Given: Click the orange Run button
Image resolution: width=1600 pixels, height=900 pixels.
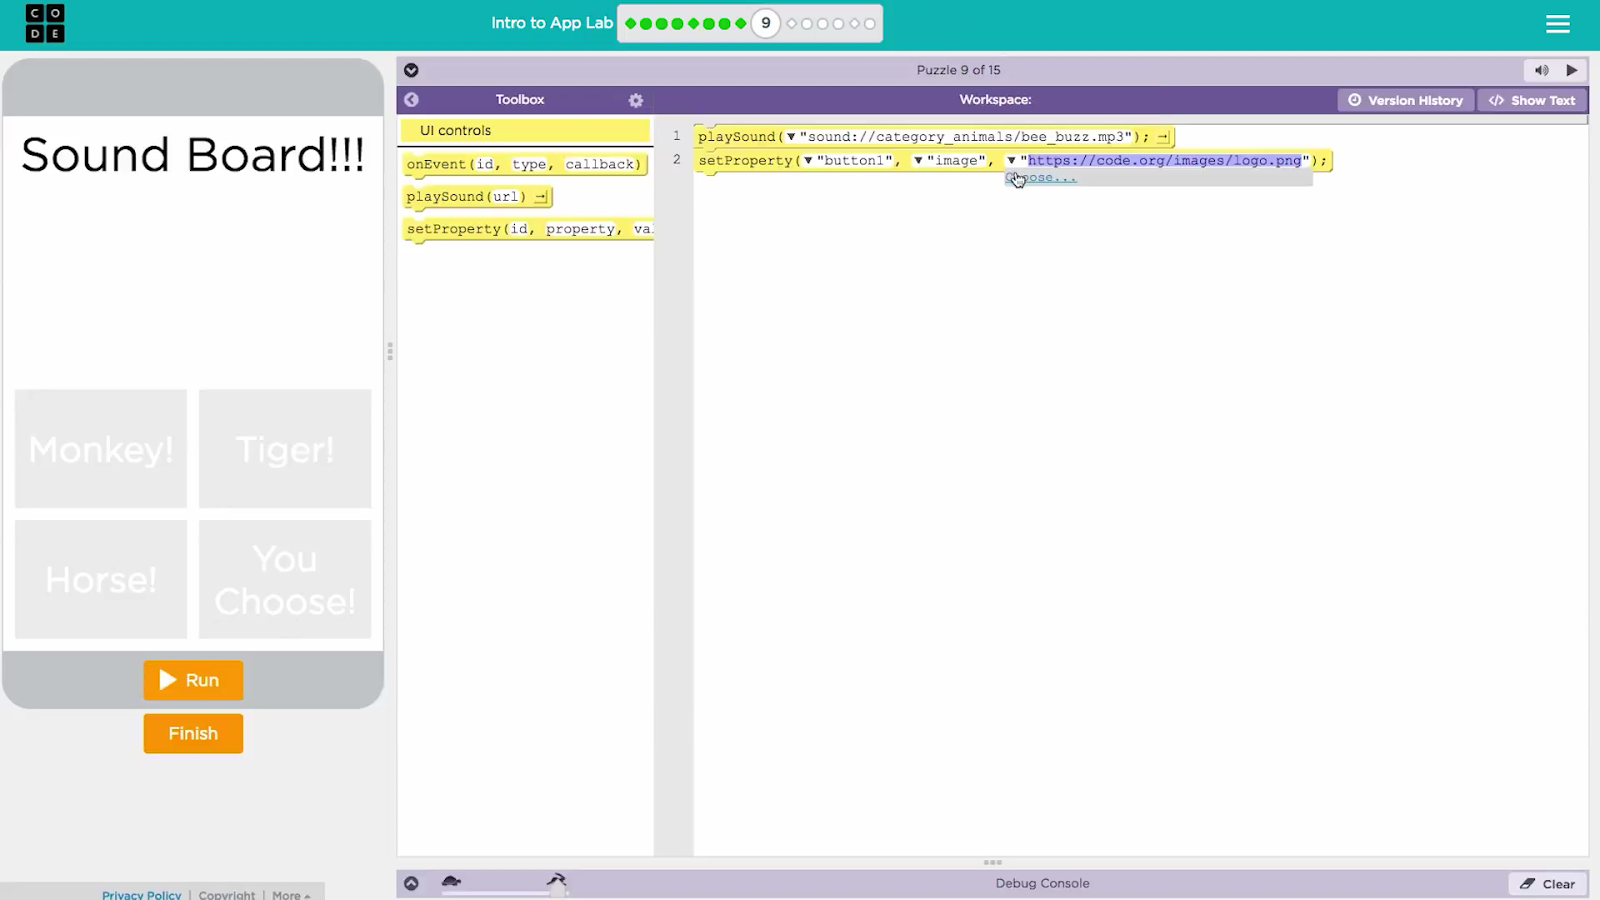Looking at the screenshot, I should pyautogui.click(x=193, y=680).
